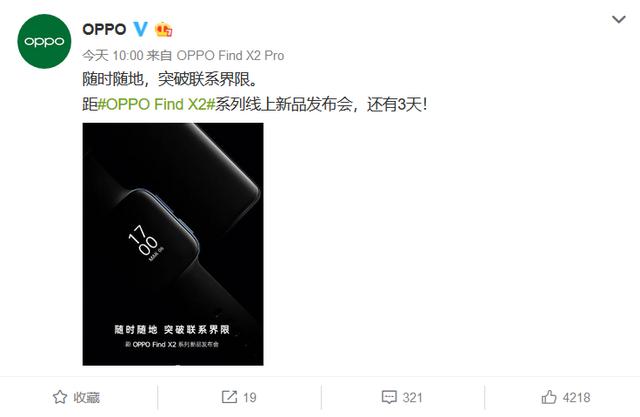Click the OPPO Find X2 Pro source link
Viewport: 640px width, 417px height.
[x=230, y=55]
